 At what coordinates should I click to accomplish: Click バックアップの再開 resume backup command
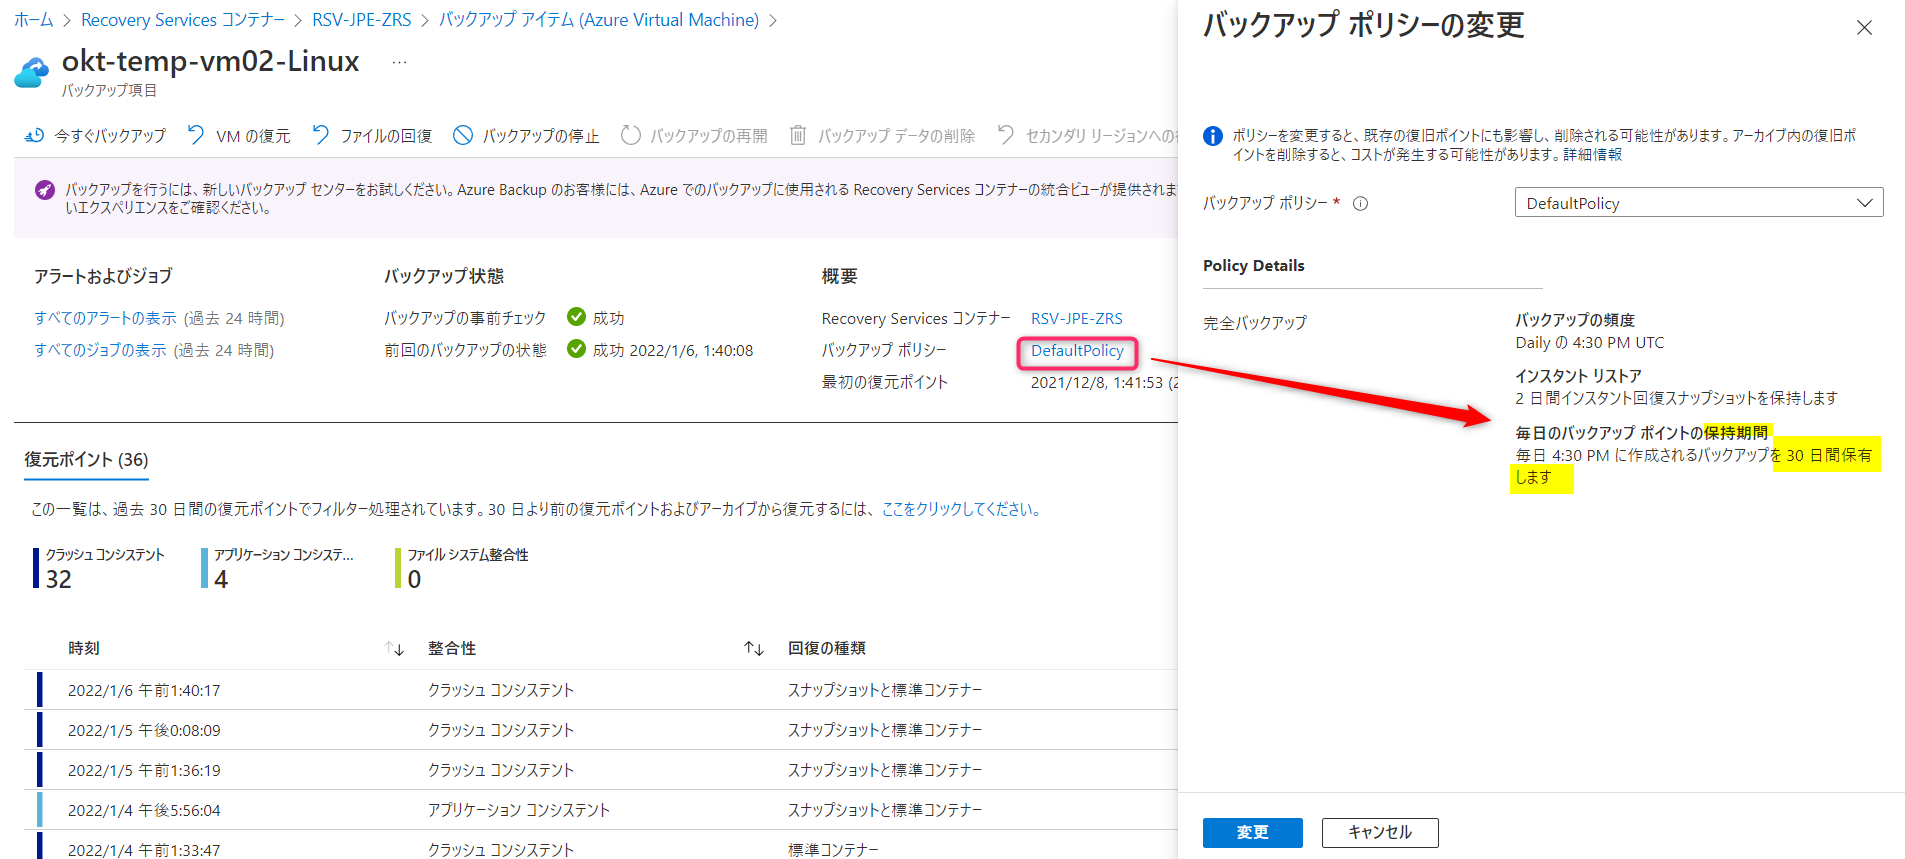click(694, 135)
